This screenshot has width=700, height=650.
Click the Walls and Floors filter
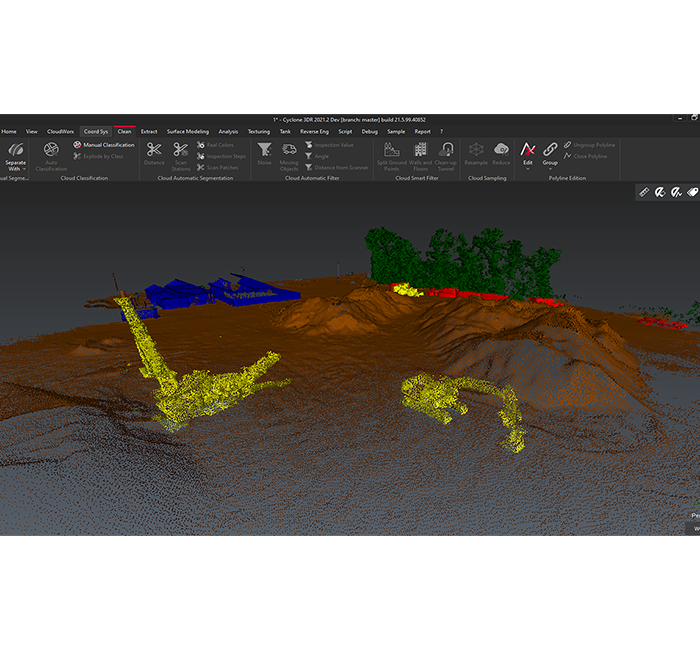tap(420, 153)
